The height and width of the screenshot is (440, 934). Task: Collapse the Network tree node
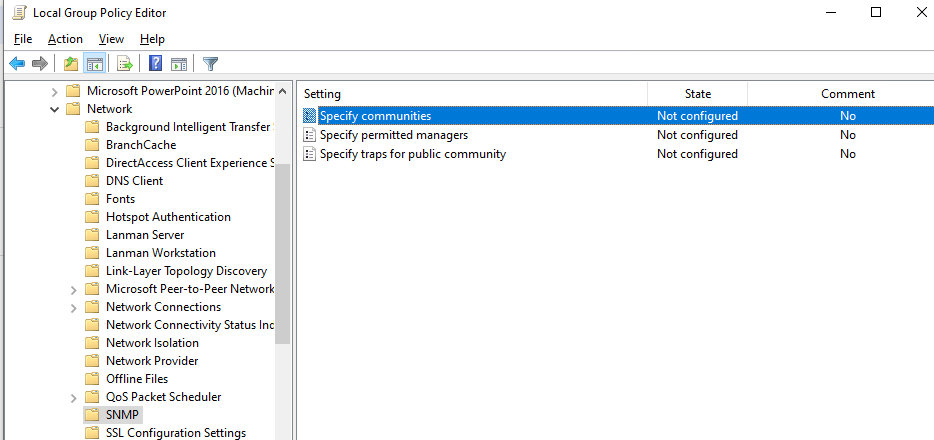pyautogui.click(x=55, y=109)
